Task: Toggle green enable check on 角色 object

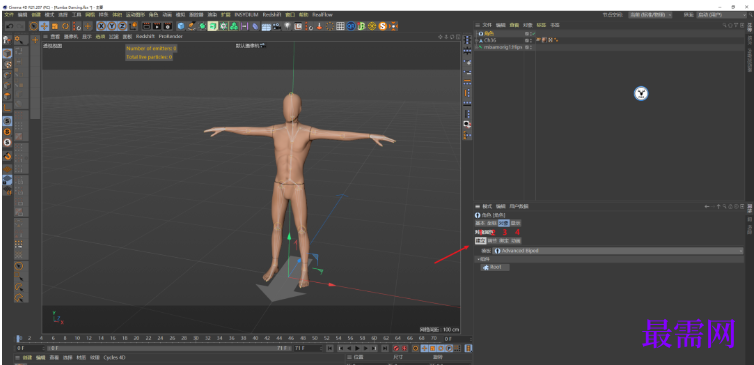Action: click(x=533, y=34)
